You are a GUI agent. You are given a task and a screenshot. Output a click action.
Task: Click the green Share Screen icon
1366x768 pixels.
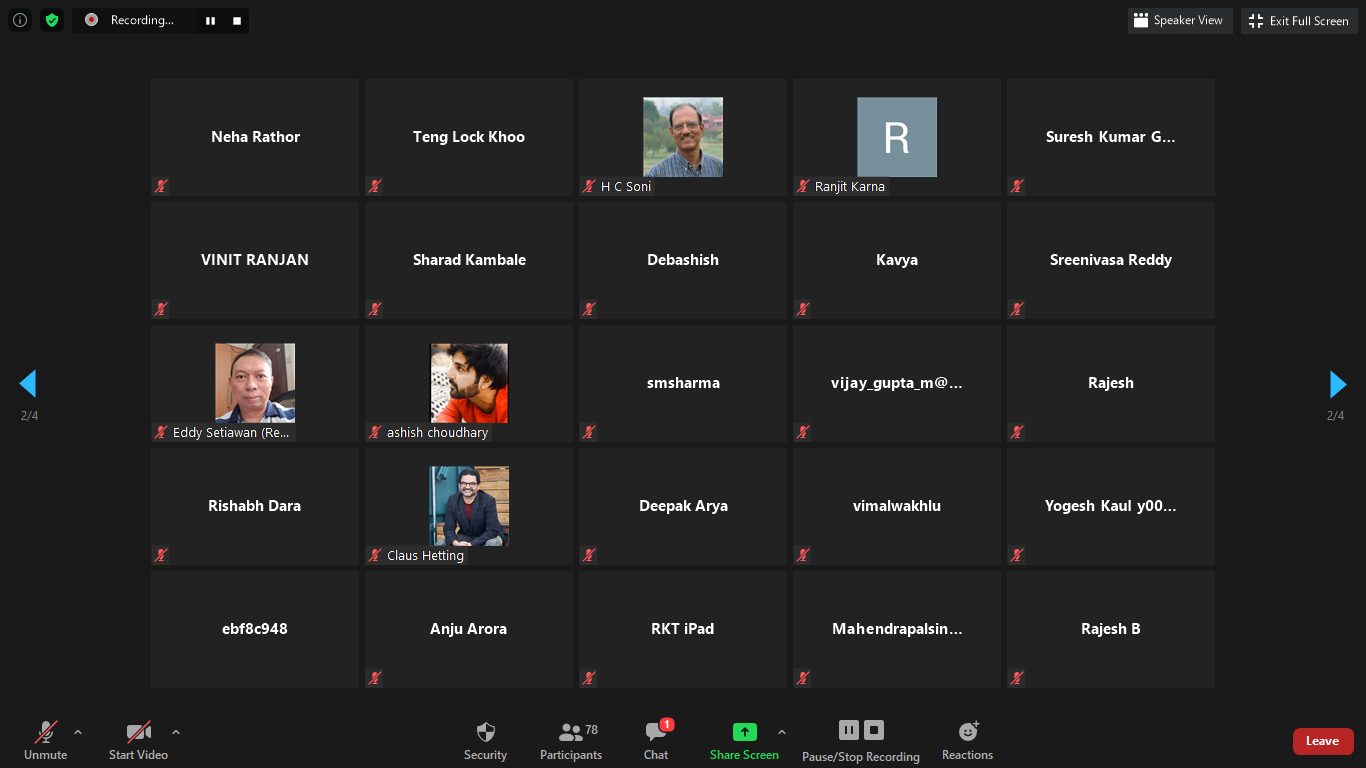click(x=744, y=732)
